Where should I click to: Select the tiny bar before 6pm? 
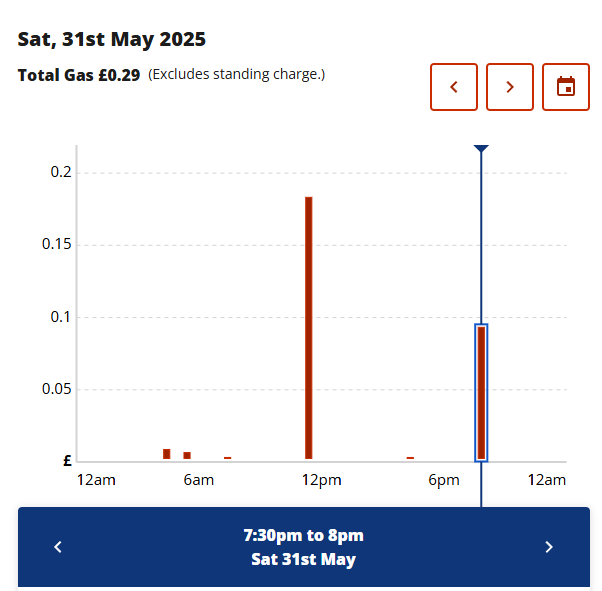[x=410, y=458]
